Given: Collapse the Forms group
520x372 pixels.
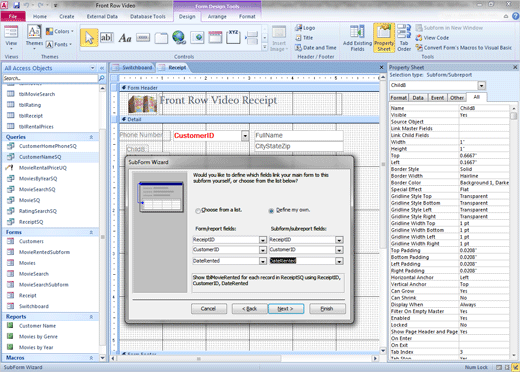Looking at the screenshot, I should (91, 232).
